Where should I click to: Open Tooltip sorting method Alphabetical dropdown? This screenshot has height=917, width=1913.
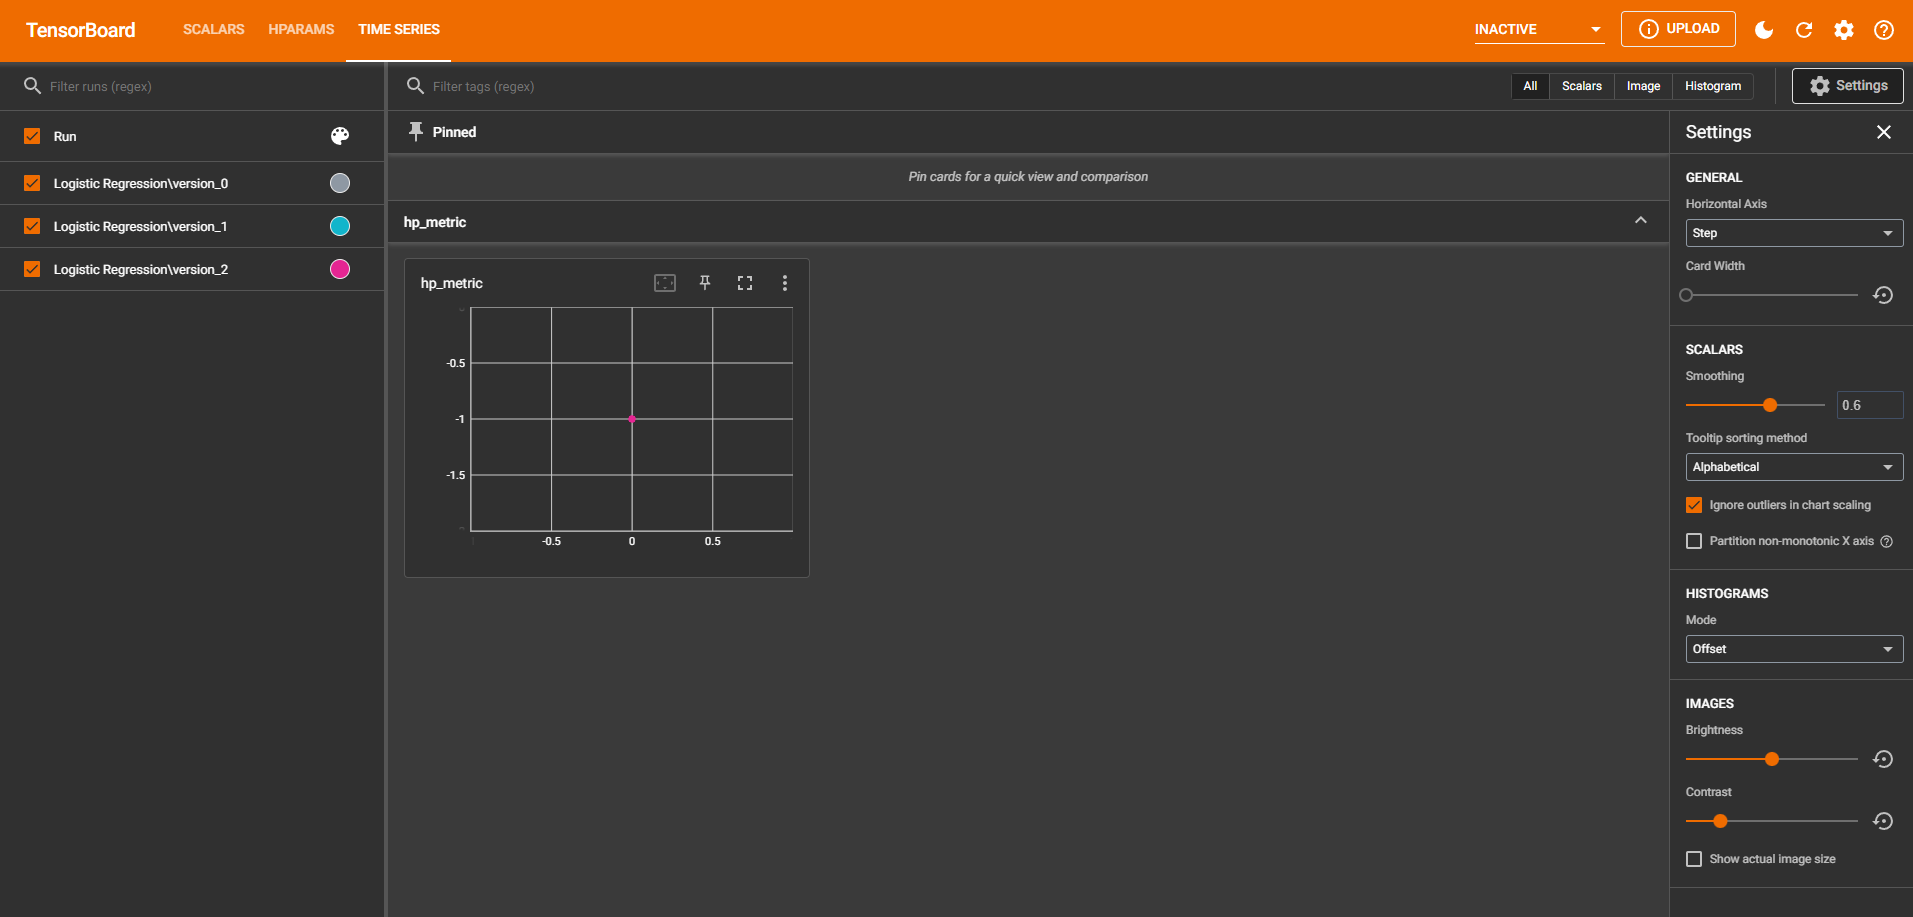(1794, 467)
